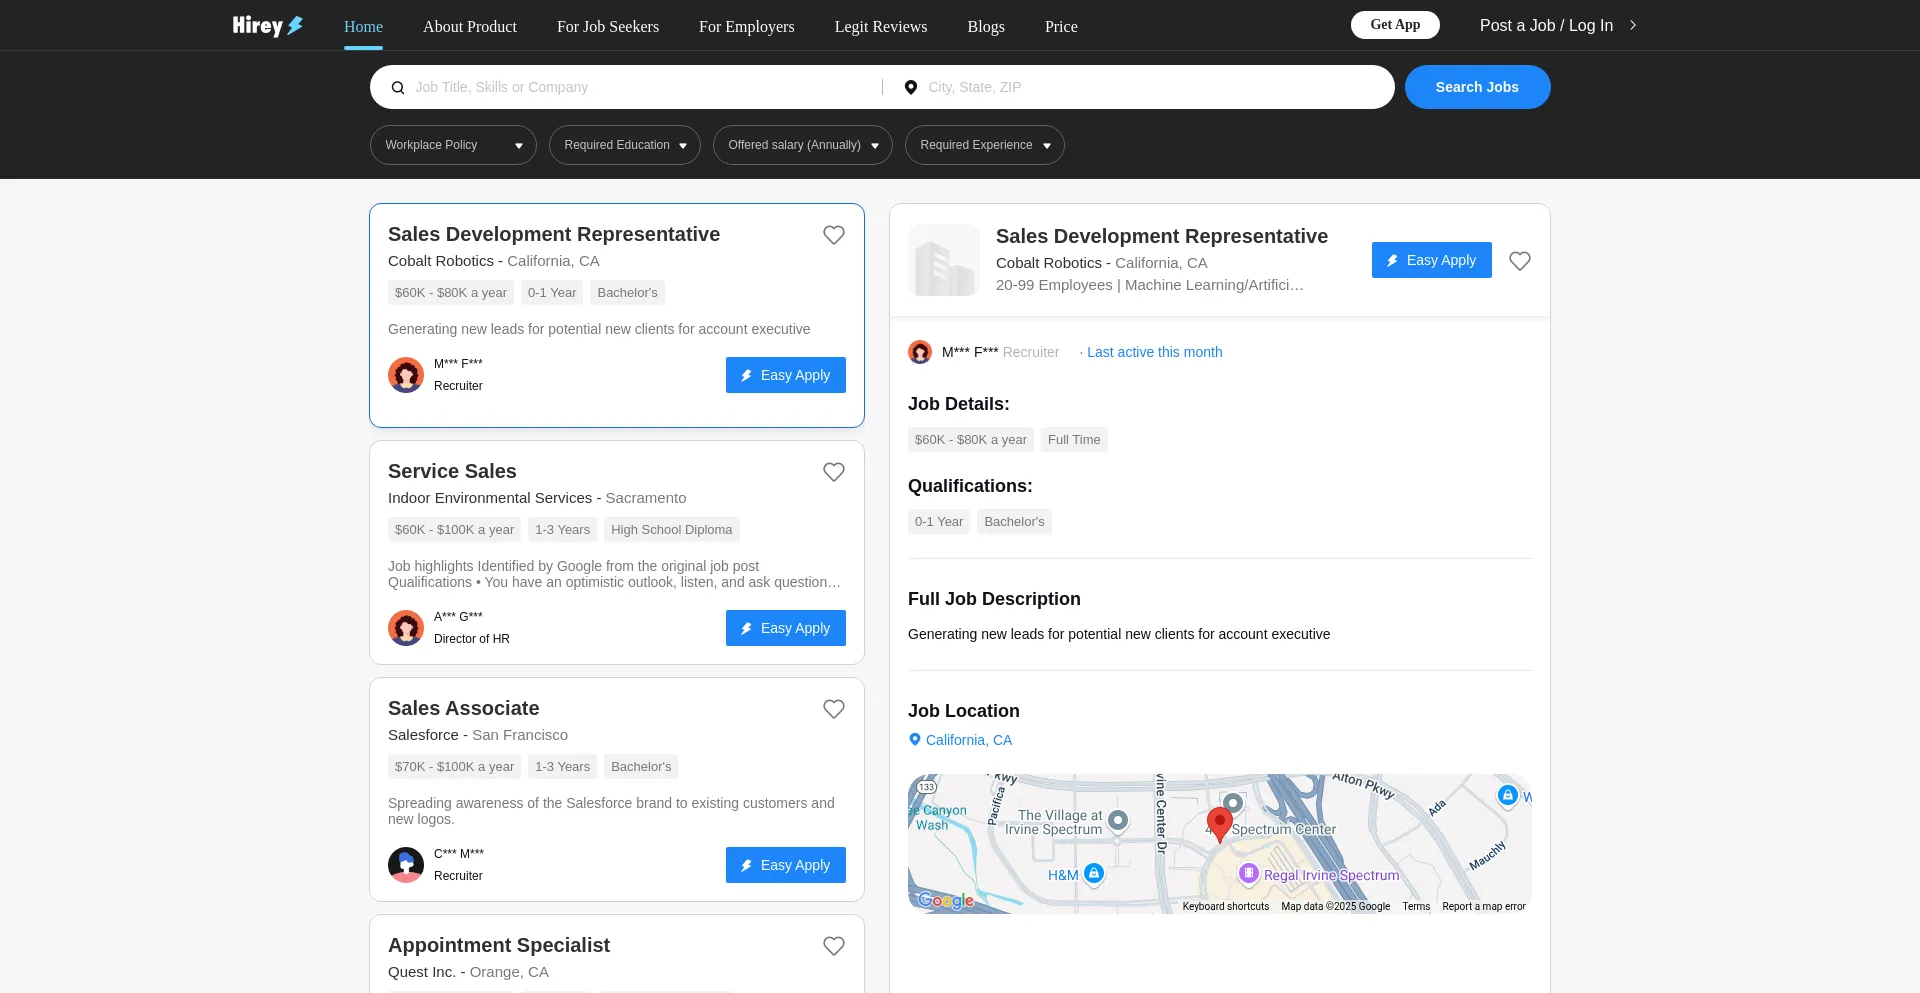Click the Hirey logo
1920x993 pixels.
268,26
